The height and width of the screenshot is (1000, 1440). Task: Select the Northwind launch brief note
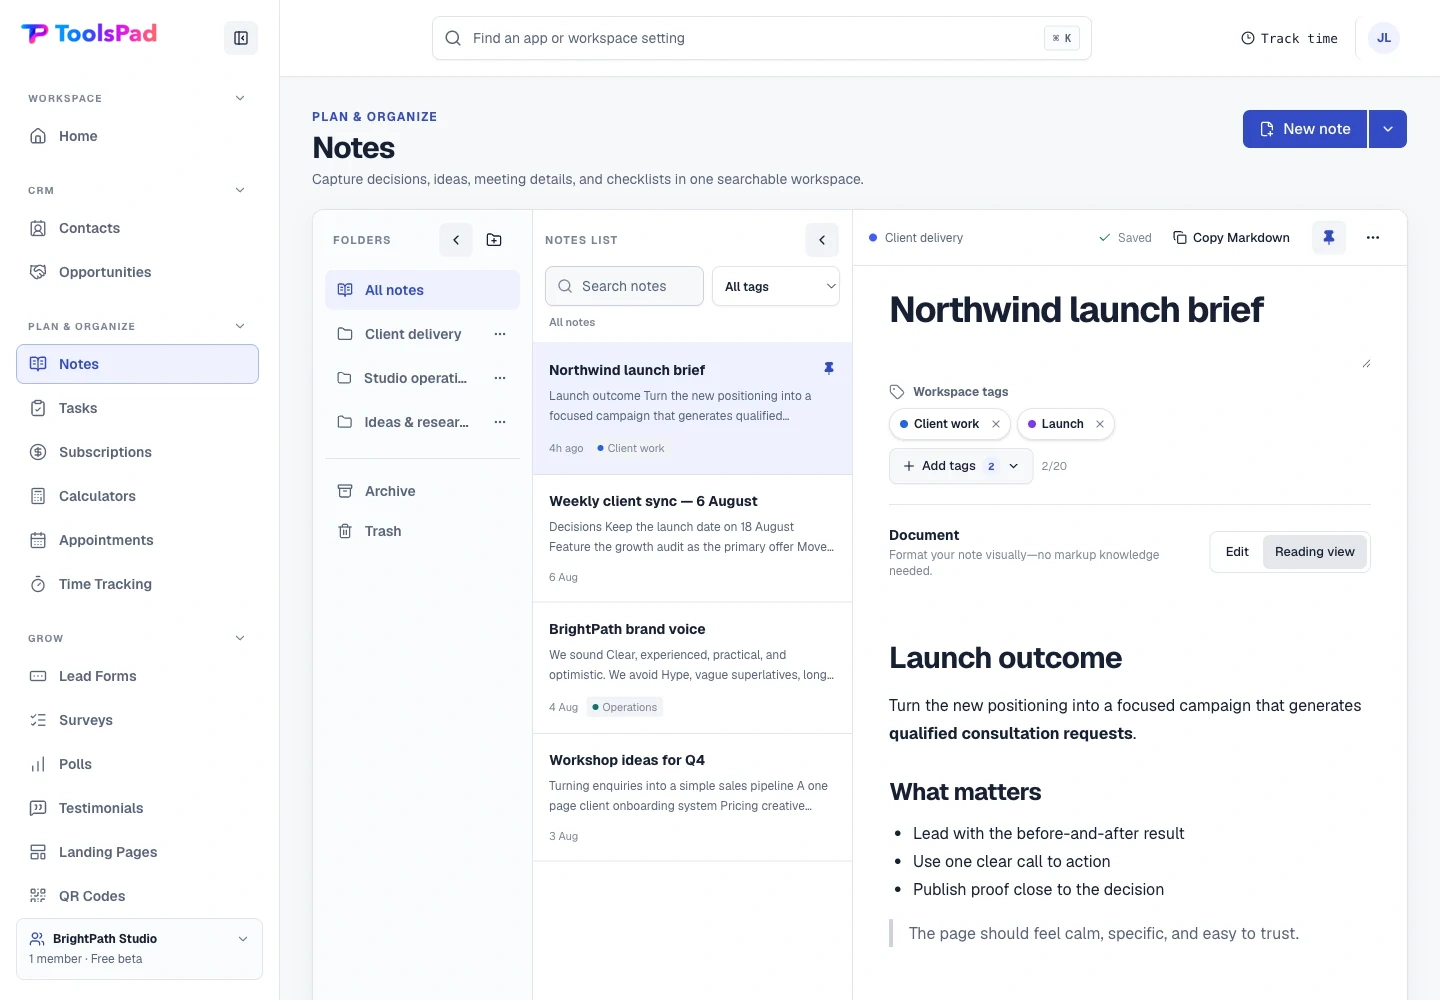[692, 408]
